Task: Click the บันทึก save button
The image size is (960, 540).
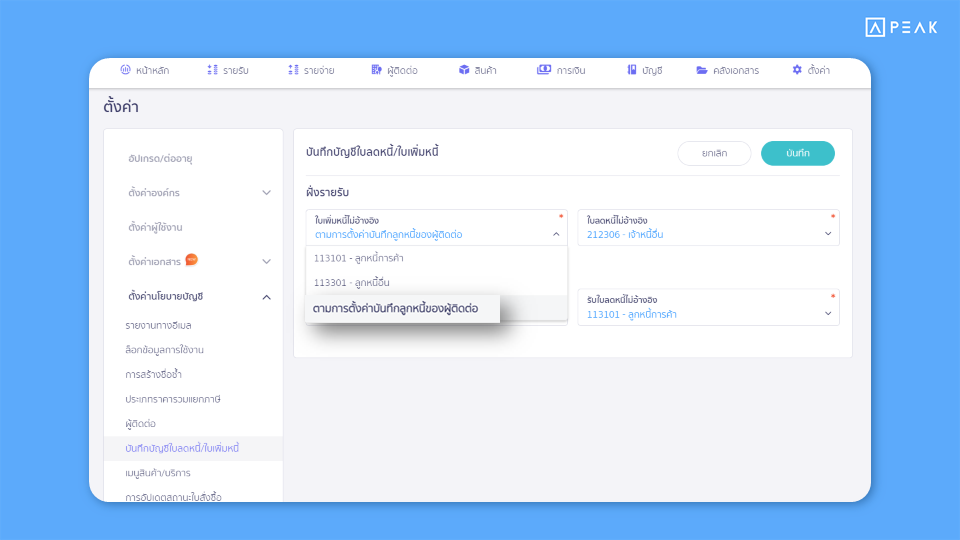Action: 798,153
